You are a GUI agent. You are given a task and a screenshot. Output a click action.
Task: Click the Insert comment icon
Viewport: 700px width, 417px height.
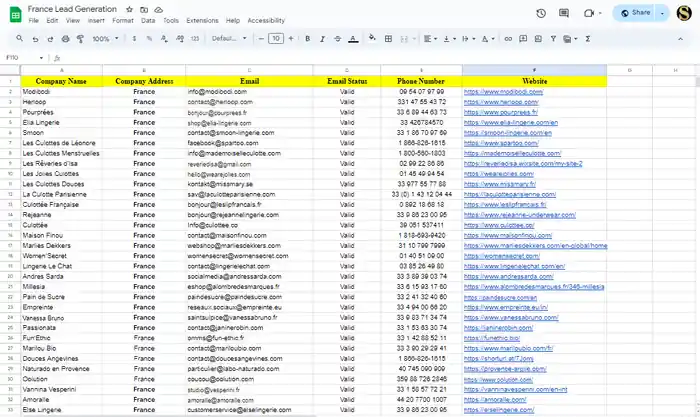coord(523,39)
